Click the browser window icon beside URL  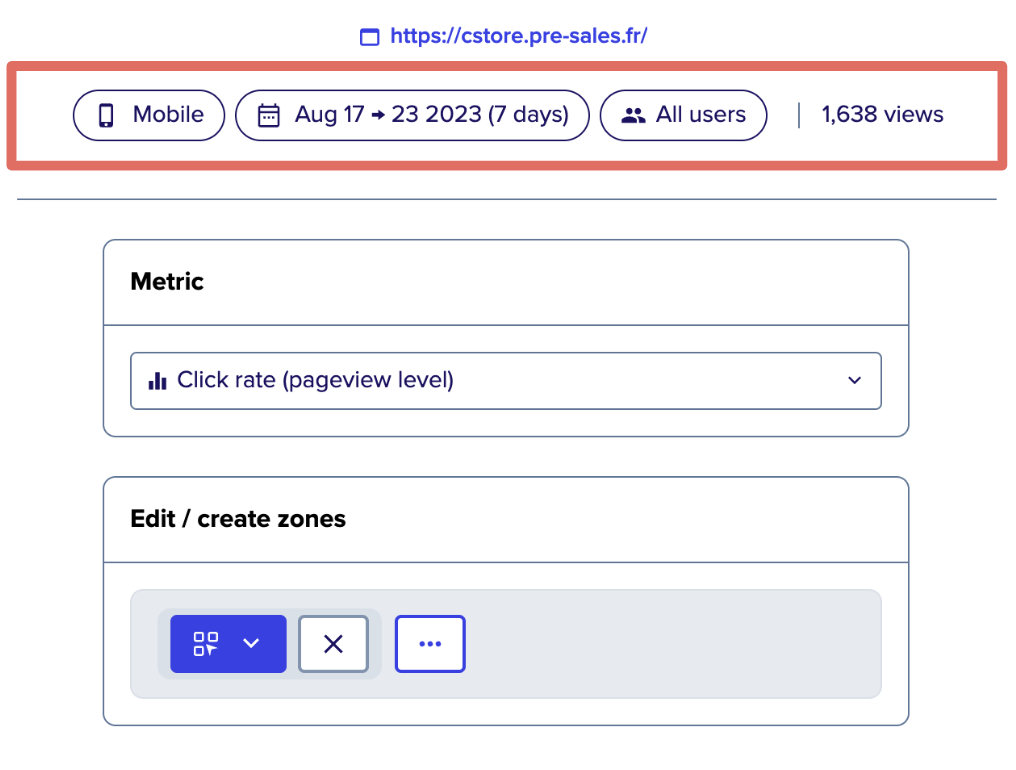coord(369,37)
